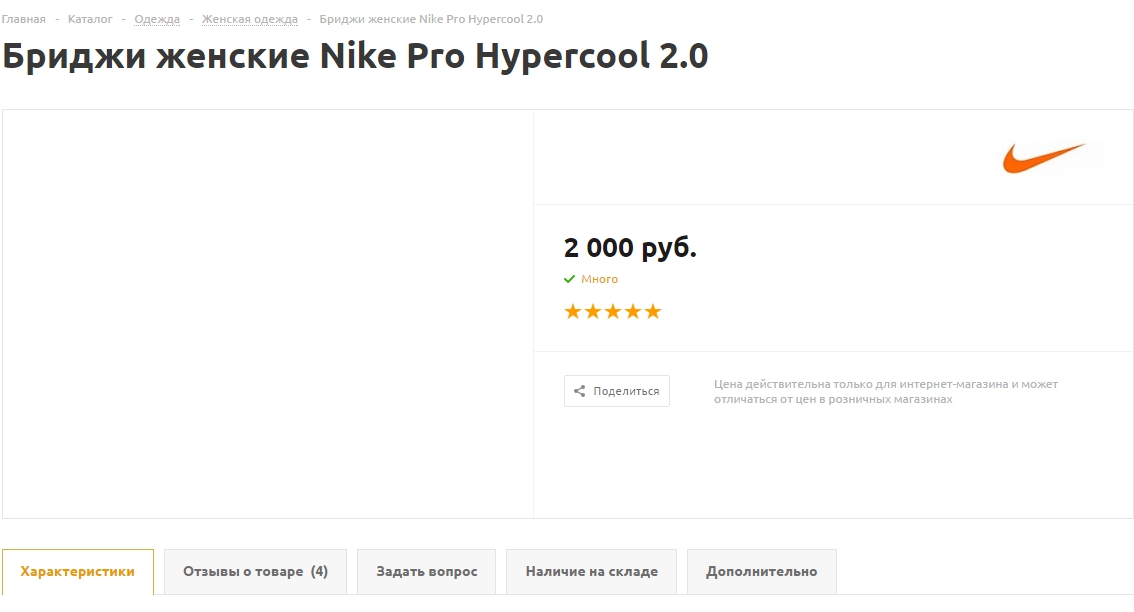Open the Женская одежда breadcrumb link
Viewport: 1134px width, 612px height.
250,19
